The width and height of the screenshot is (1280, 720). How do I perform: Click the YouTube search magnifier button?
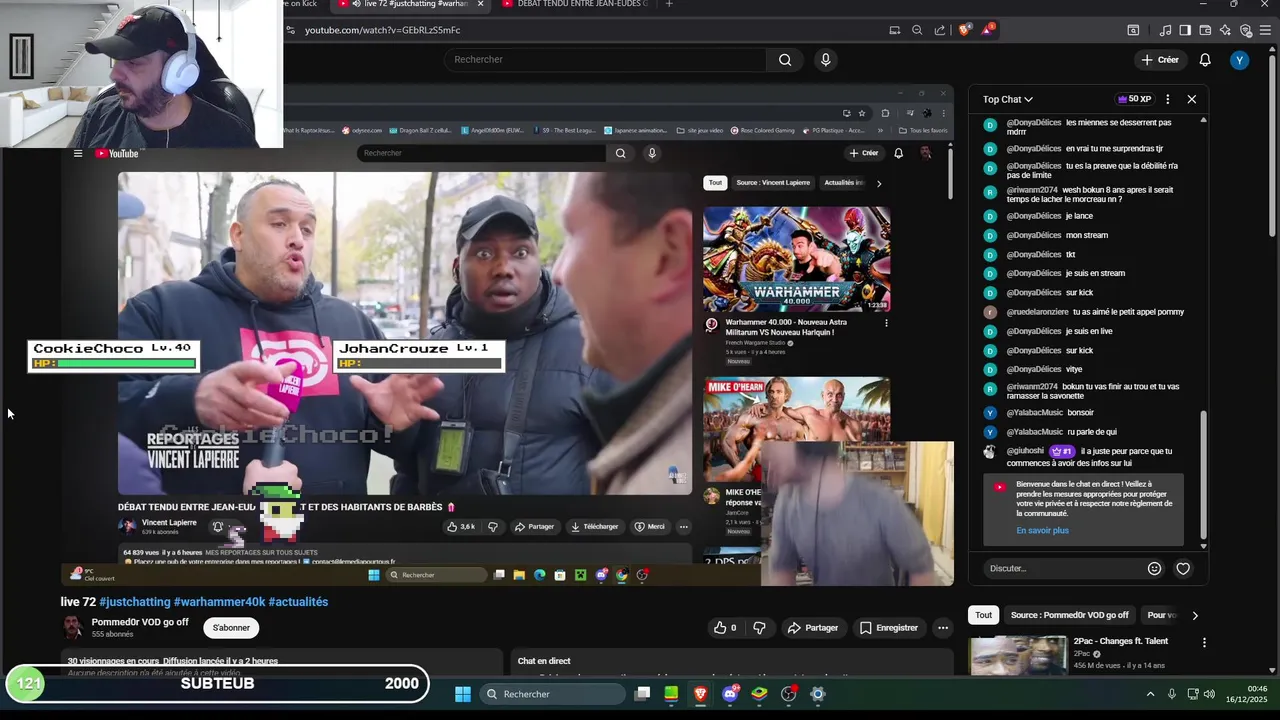(785, 60)
